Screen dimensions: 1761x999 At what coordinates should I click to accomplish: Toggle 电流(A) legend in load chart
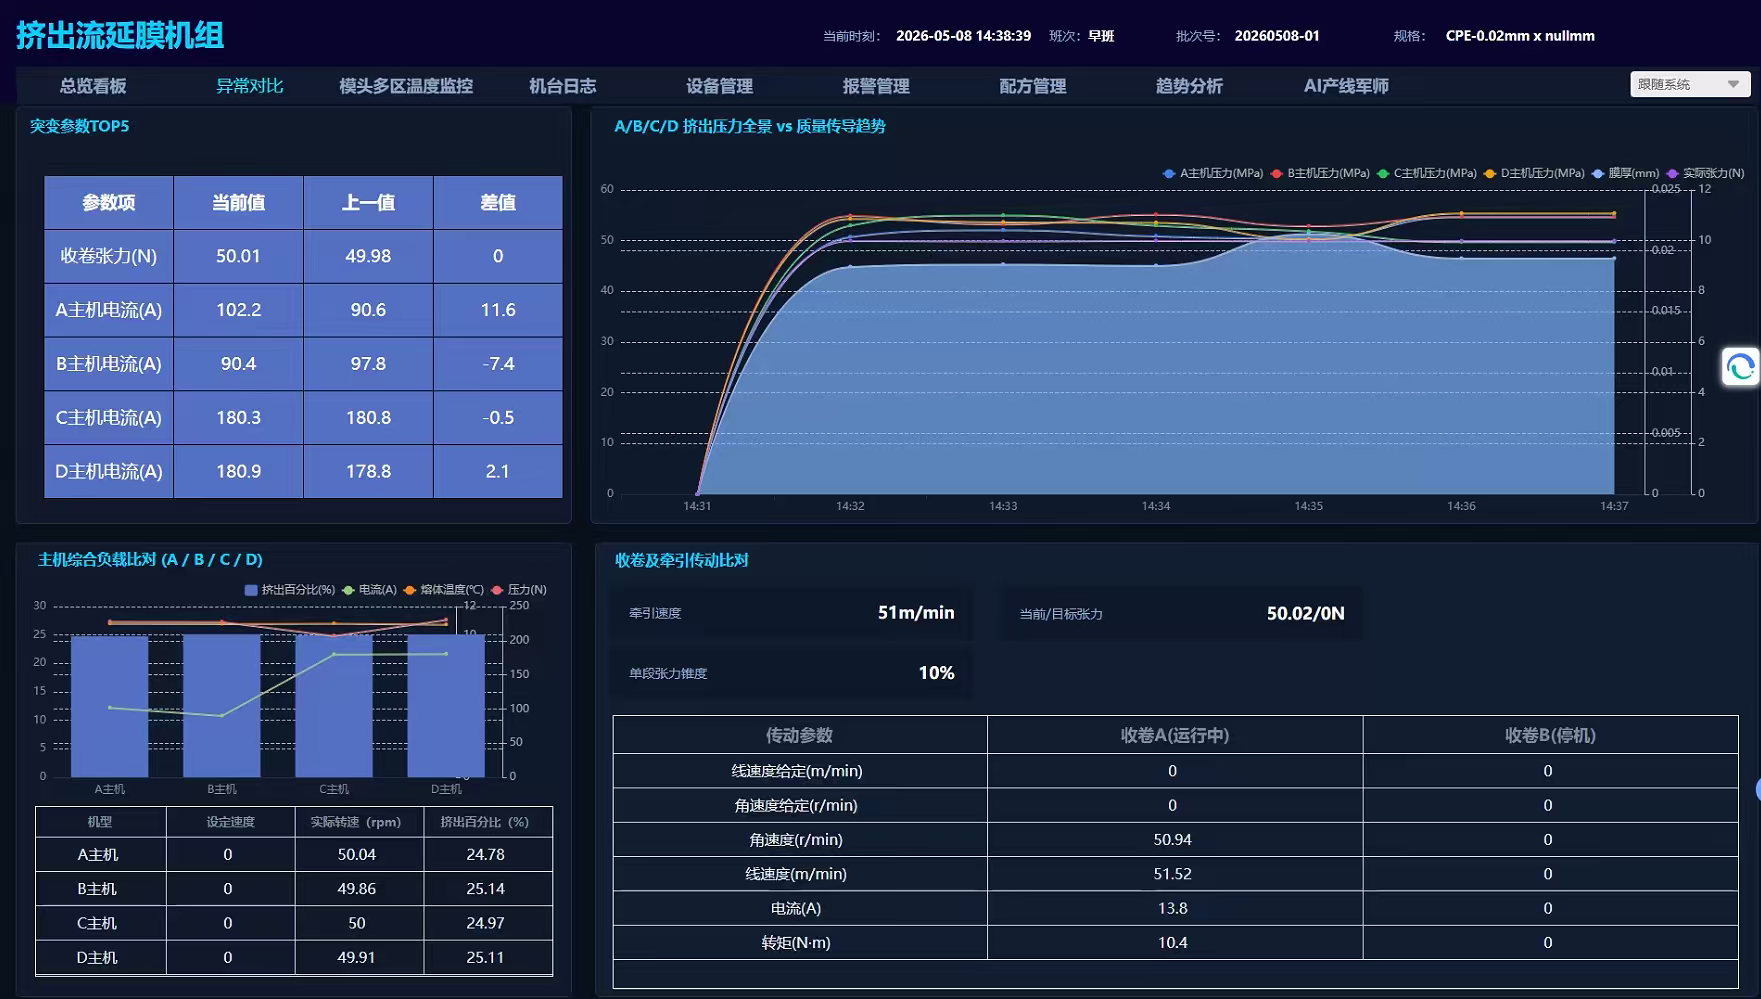369,590
